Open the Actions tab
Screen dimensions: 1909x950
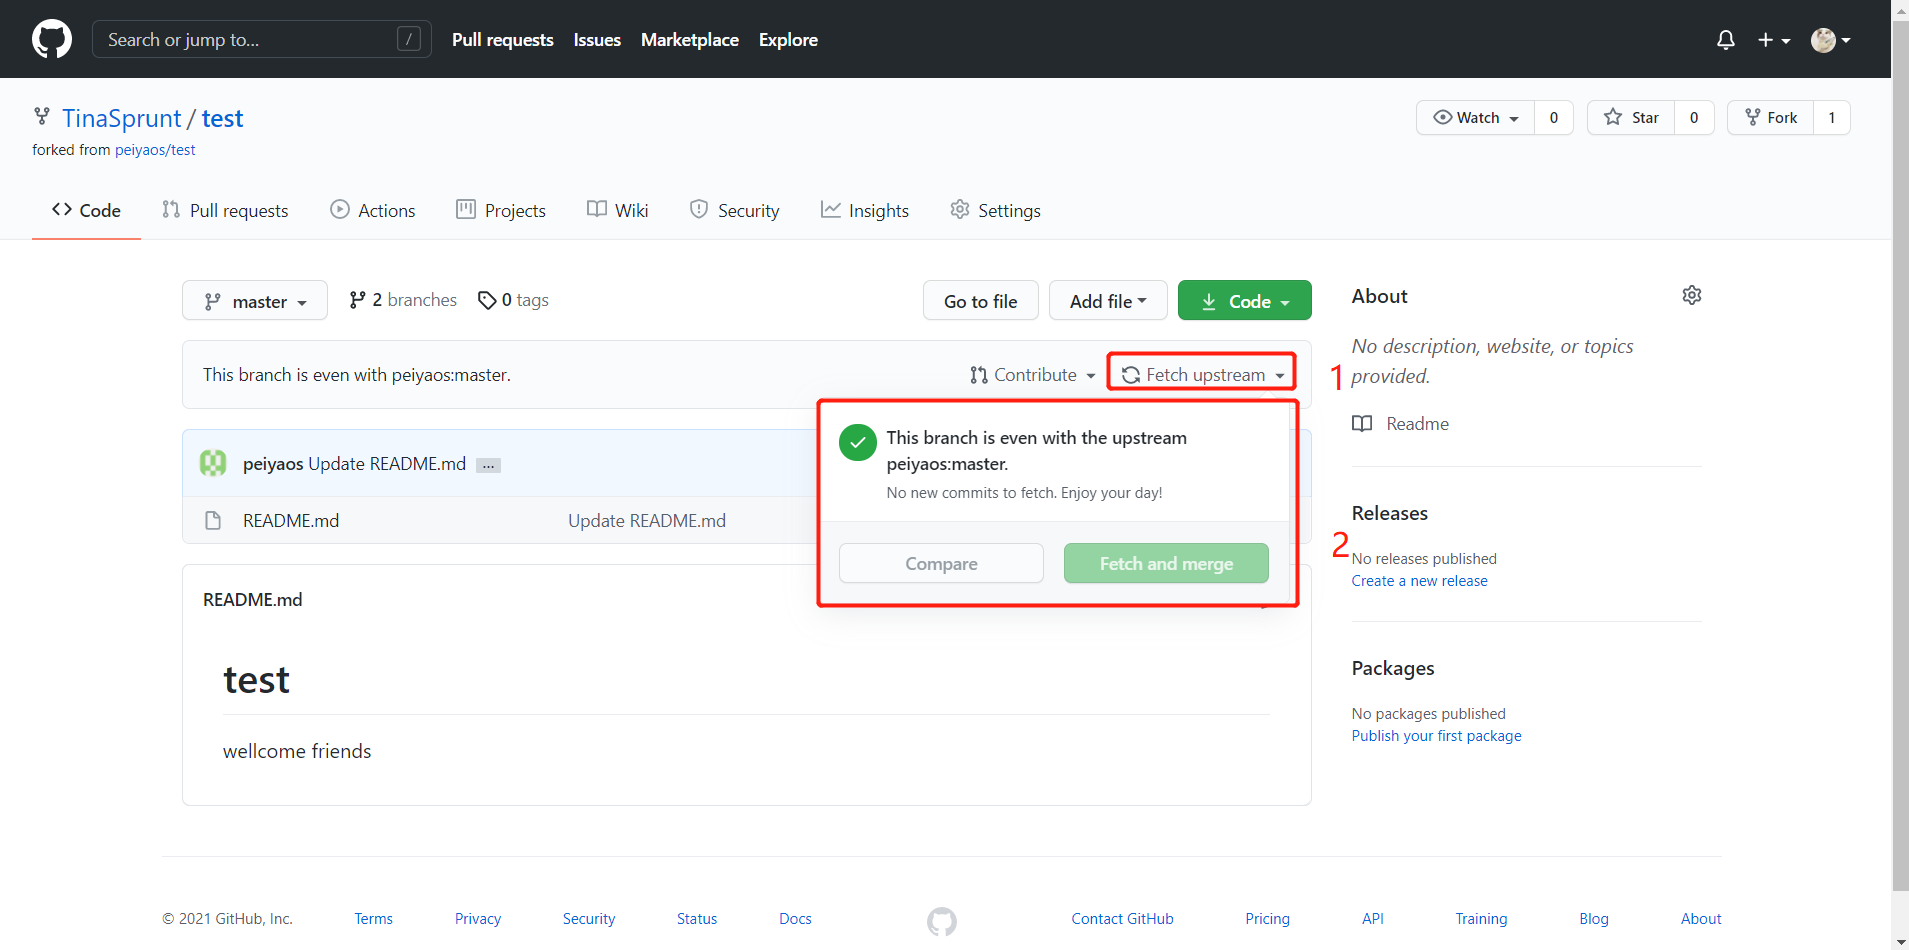pyautogui.click(x=373, y=210)
